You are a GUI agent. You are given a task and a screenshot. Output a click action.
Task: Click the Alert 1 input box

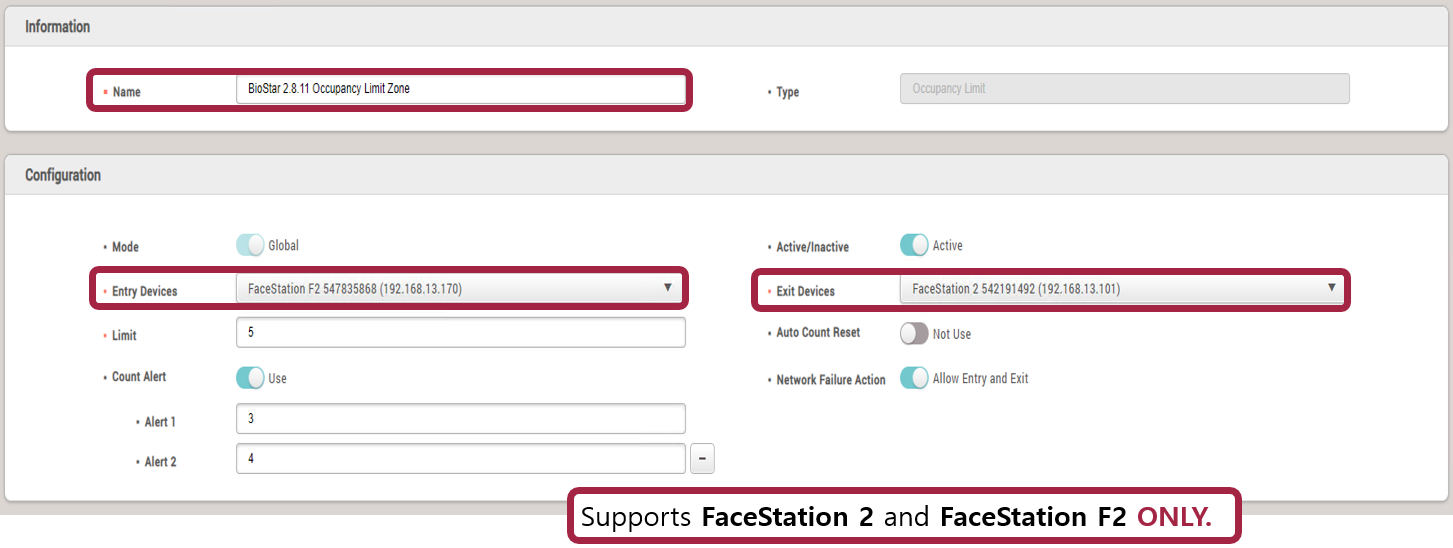(460, 419)
